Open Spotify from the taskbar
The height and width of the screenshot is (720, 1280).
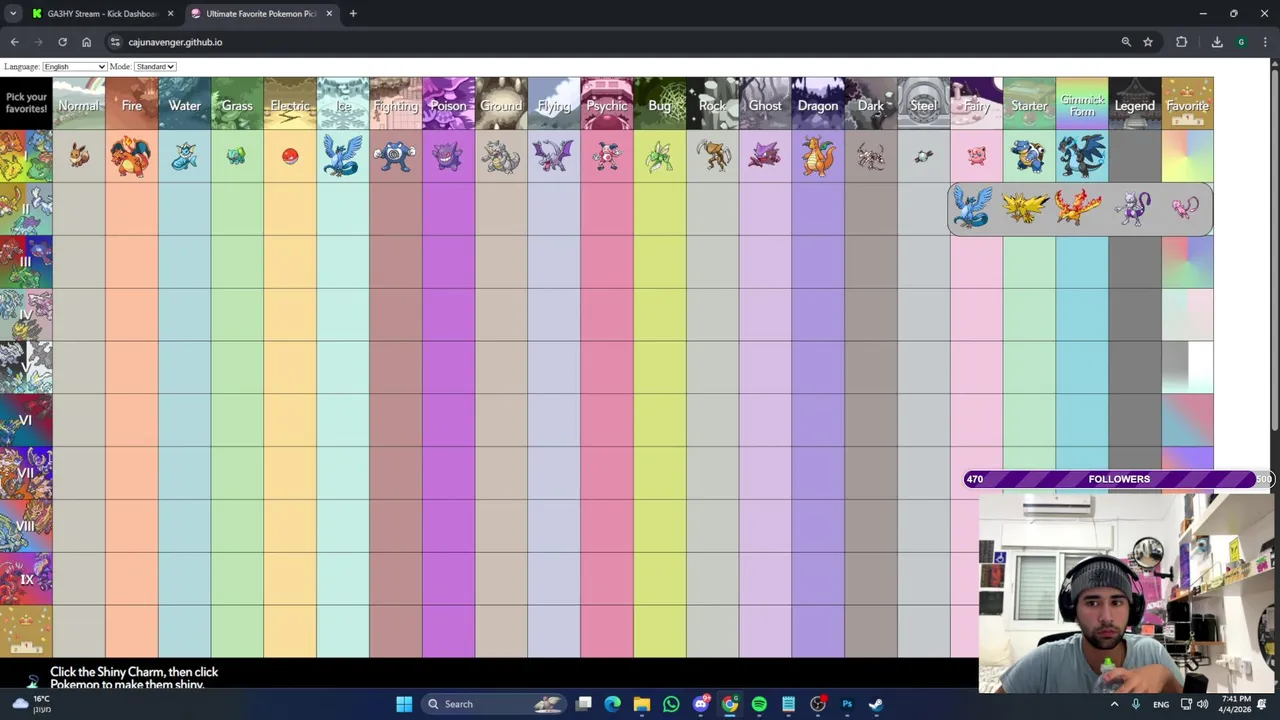click(x=759, y=704)
